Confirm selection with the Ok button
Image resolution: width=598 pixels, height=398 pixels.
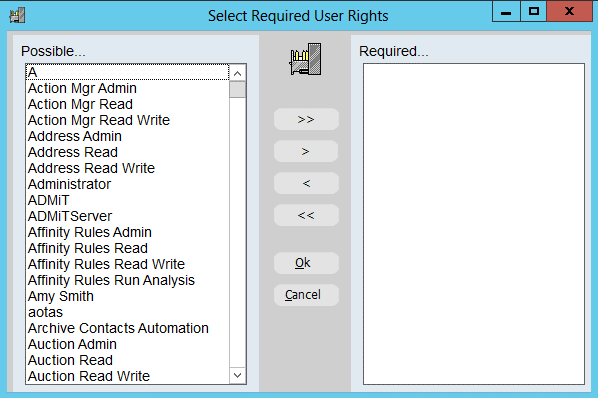[306, 263]
